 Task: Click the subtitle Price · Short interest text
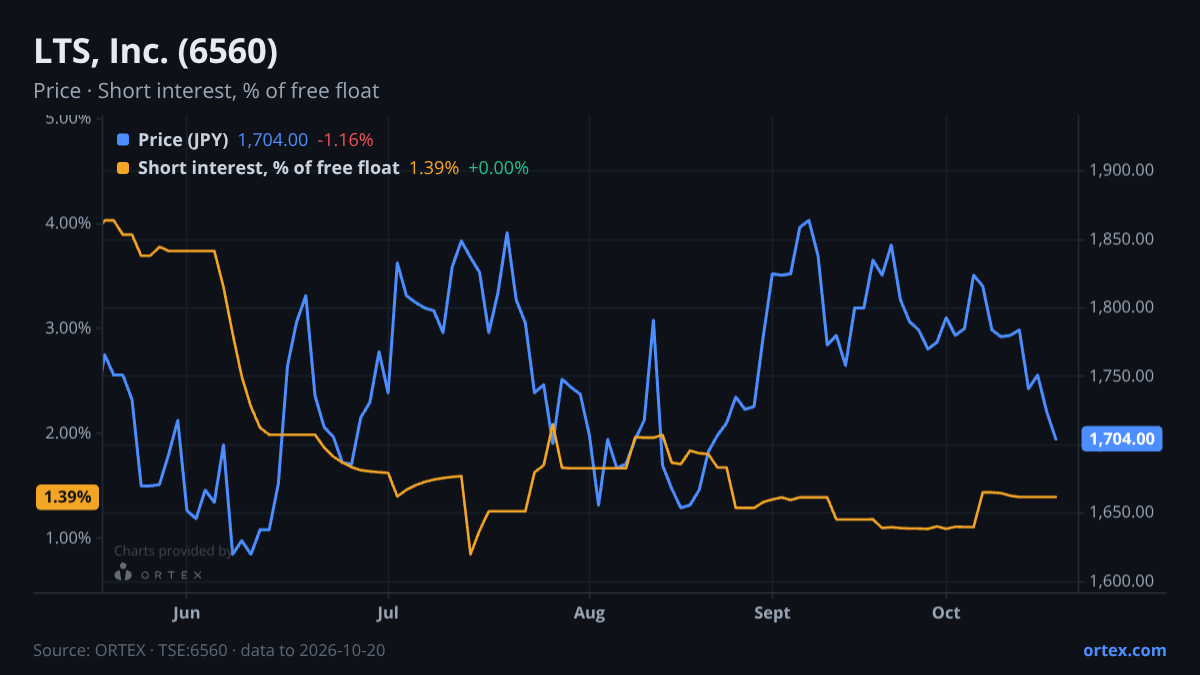point(206,91)
